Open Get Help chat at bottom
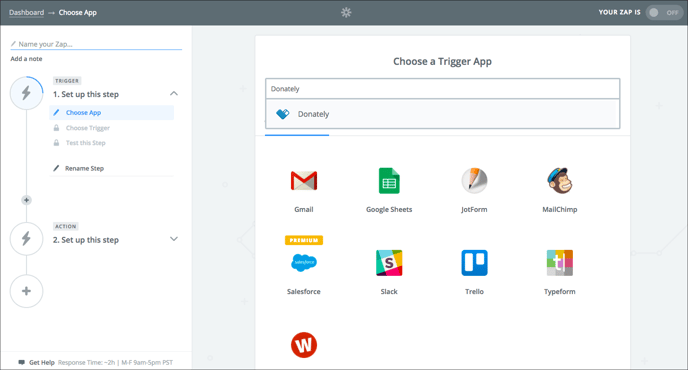Screen dimensions: 688x370 (x=36, y=363)
